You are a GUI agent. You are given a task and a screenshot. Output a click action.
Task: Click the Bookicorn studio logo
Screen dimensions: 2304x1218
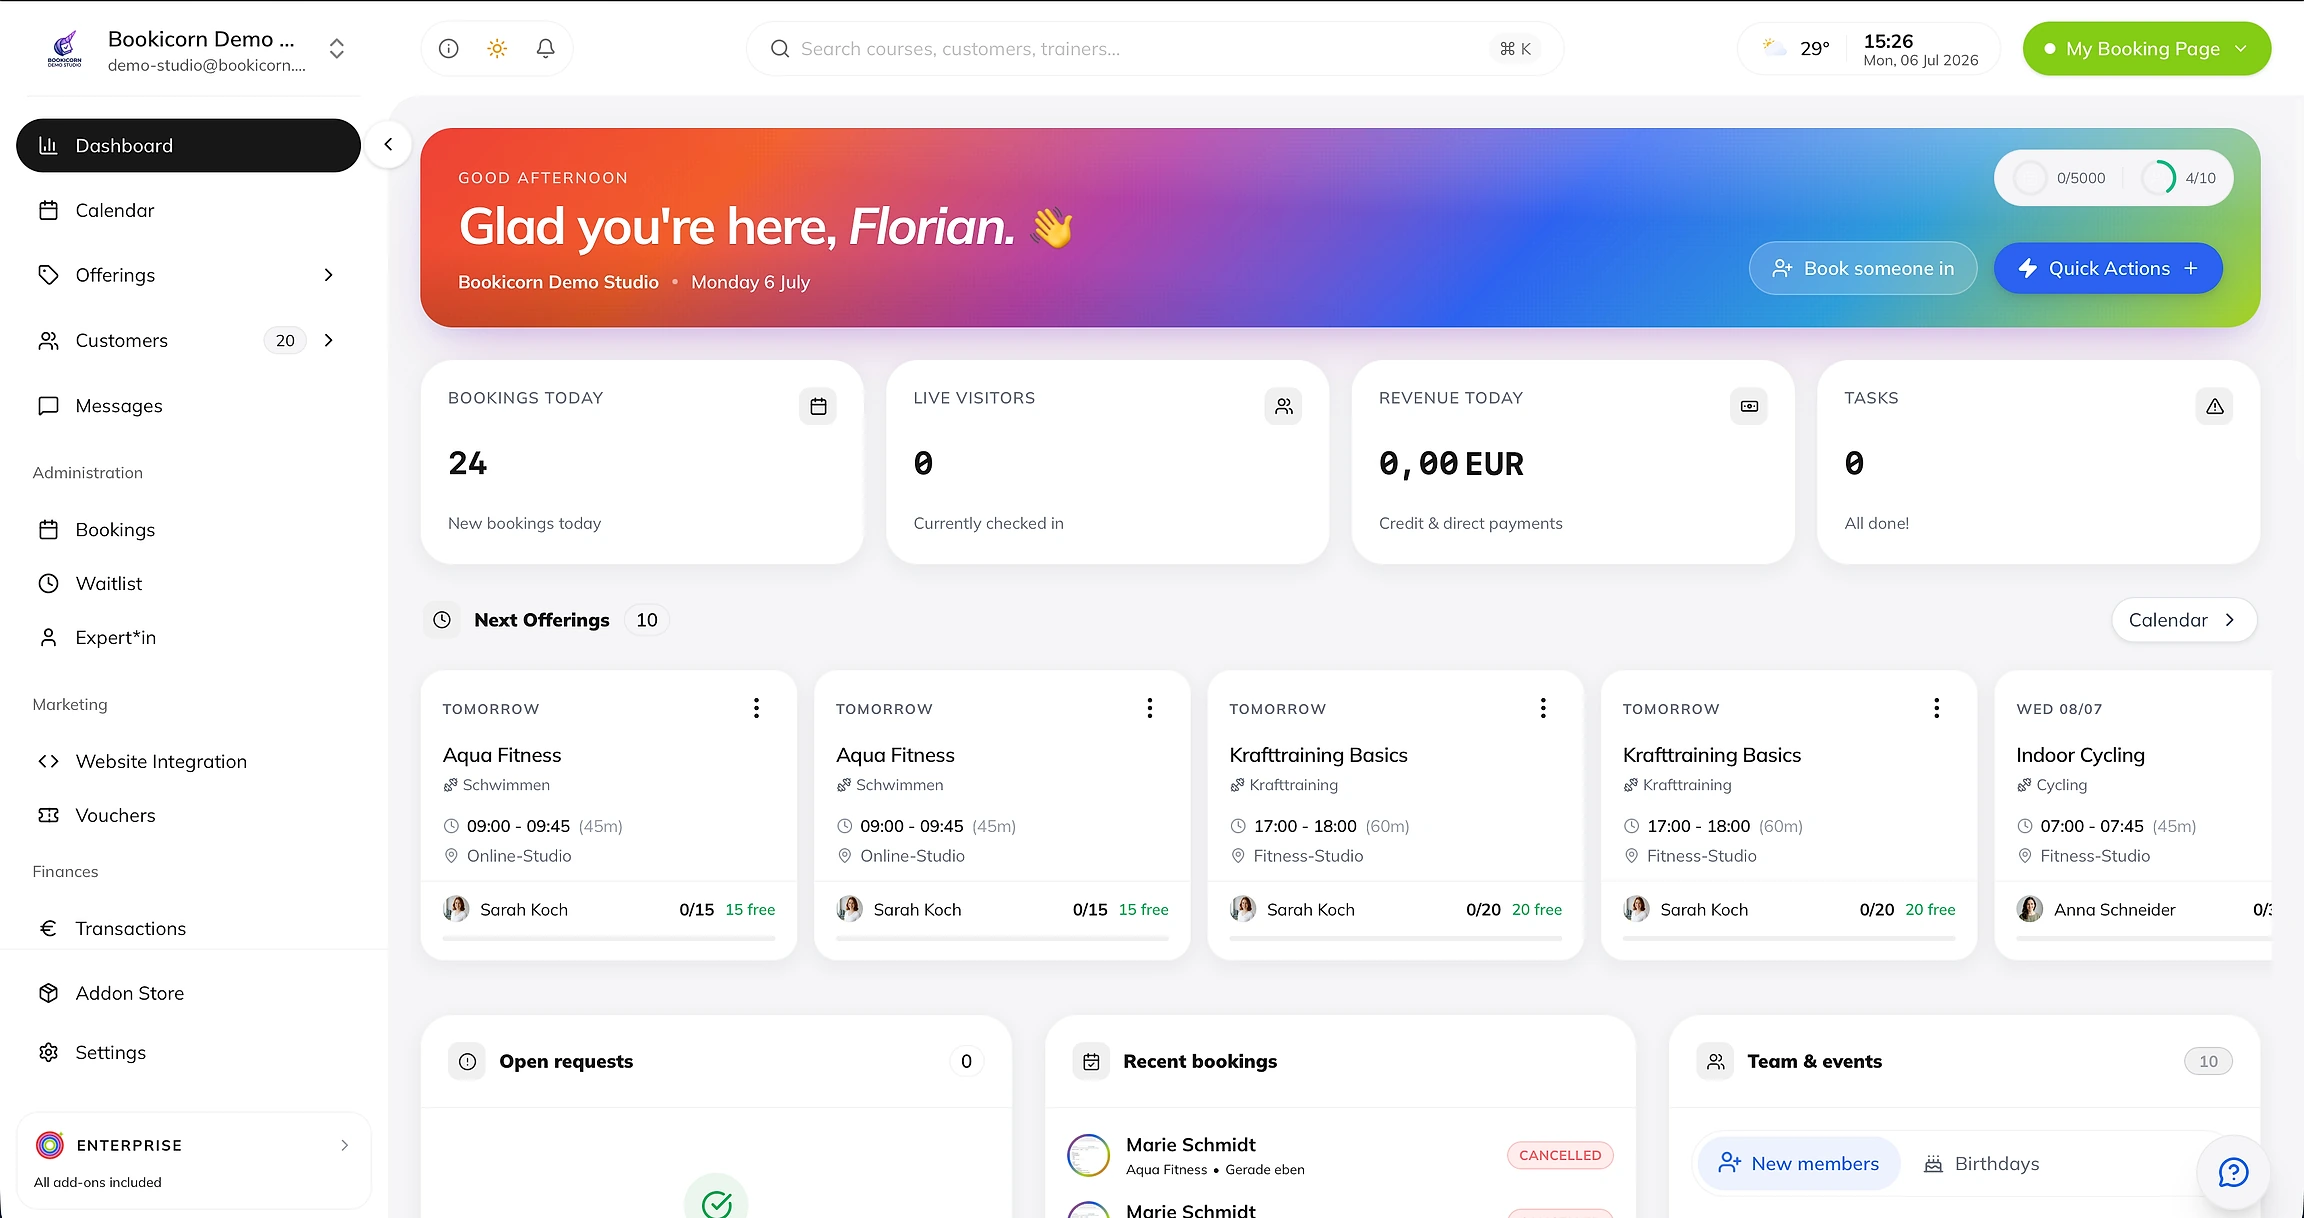[65, 49]
